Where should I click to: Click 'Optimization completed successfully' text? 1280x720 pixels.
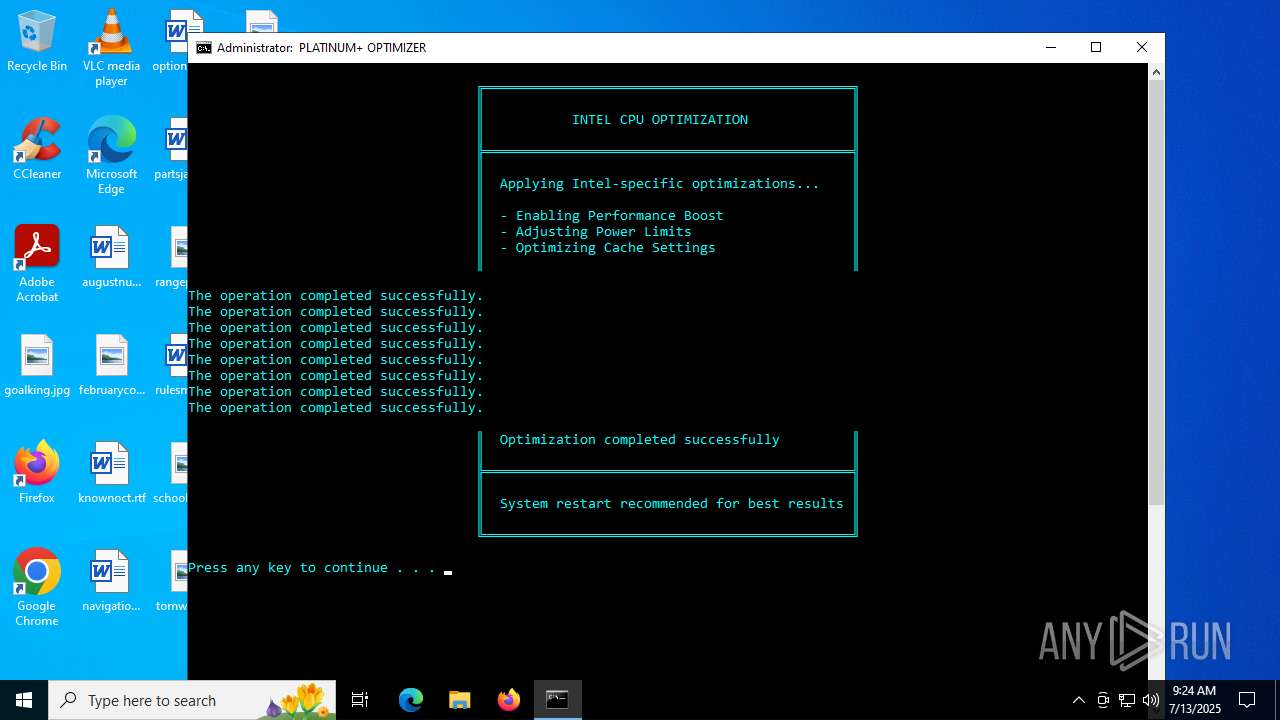coord(639,439)
